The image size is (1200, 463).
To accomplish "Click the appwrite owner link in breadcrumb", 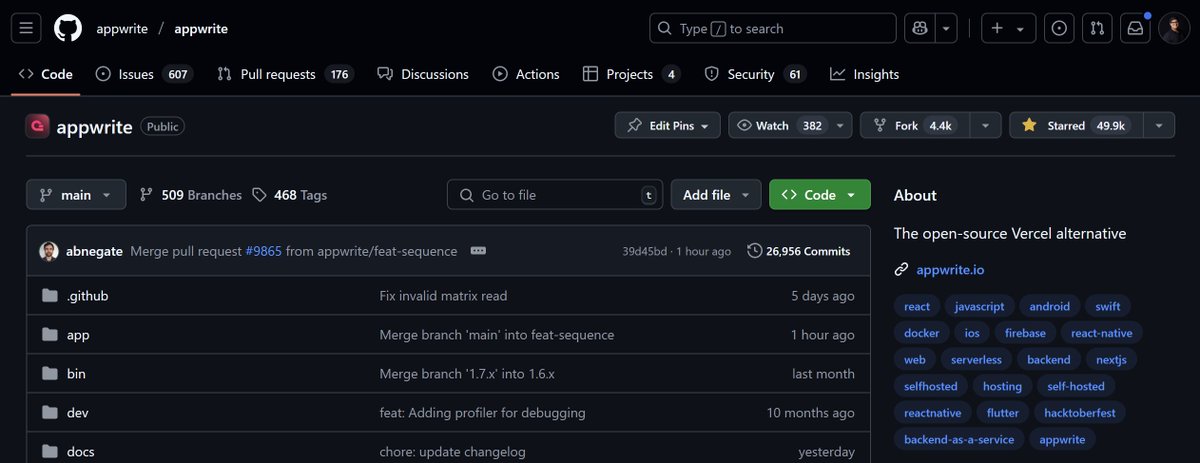I will (x=122, y=29).
